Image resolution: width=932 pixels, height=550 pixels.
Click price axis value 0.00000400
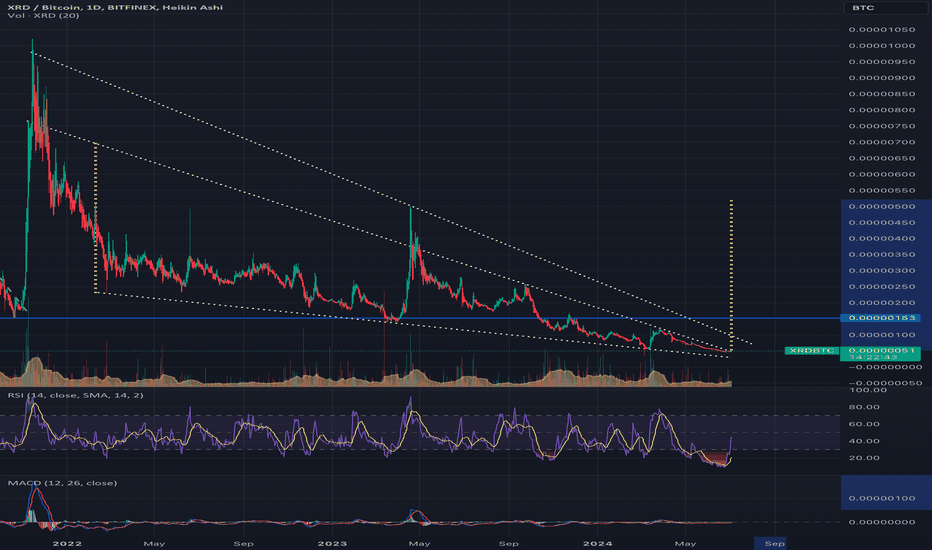881,238
